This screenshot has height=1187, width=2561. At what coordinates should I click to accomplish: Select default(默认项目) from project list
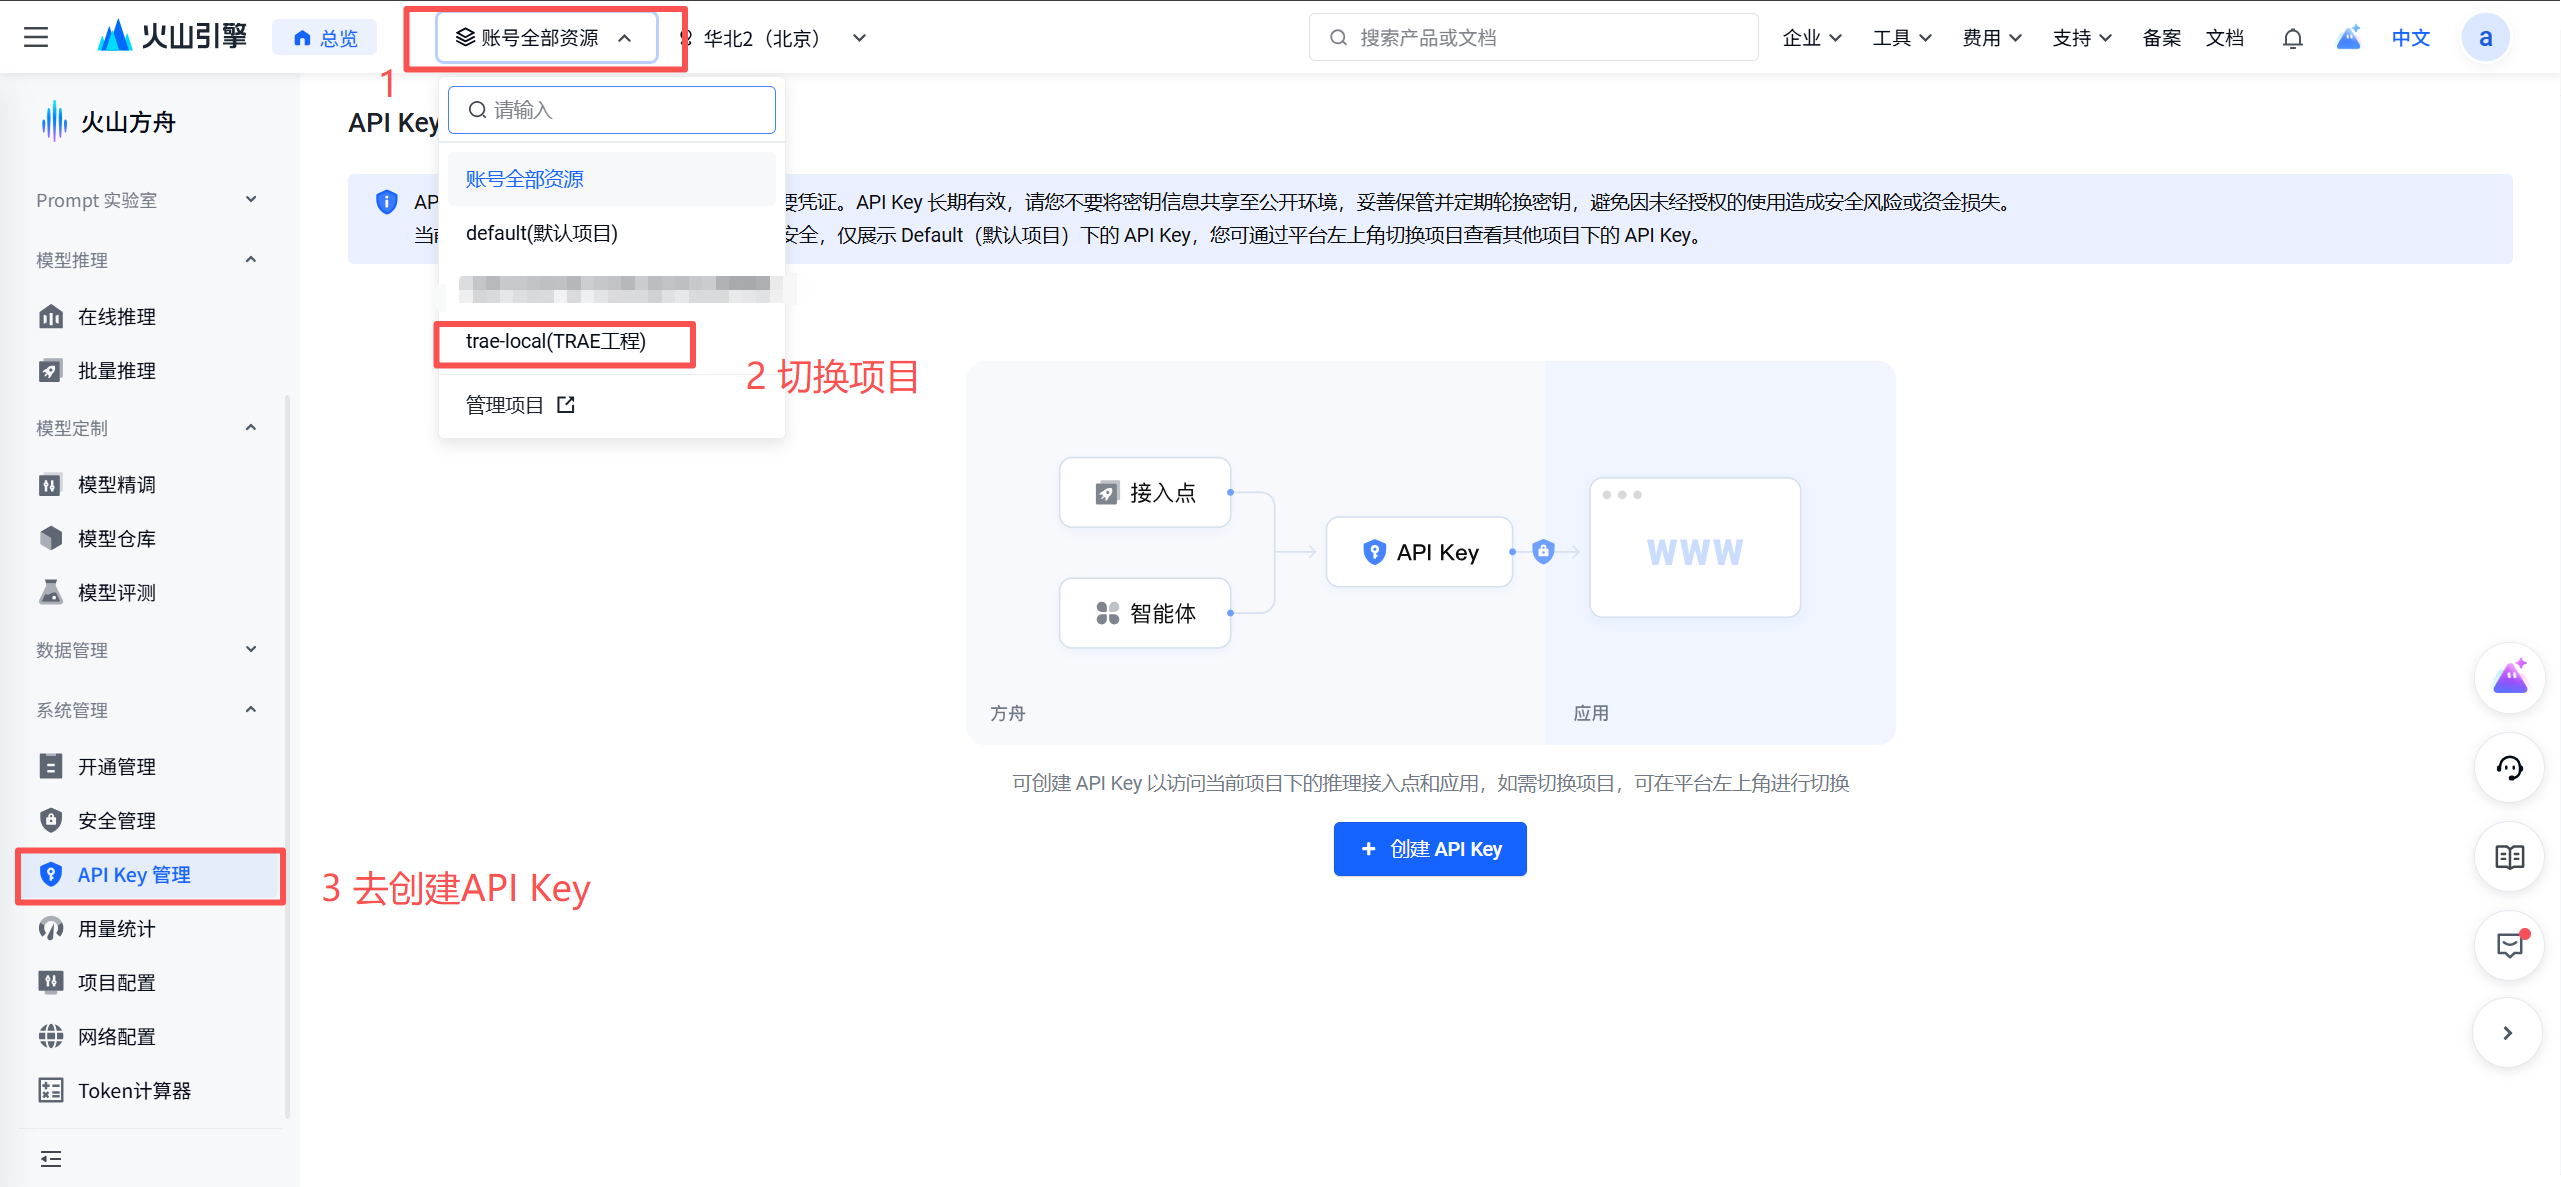542,234
